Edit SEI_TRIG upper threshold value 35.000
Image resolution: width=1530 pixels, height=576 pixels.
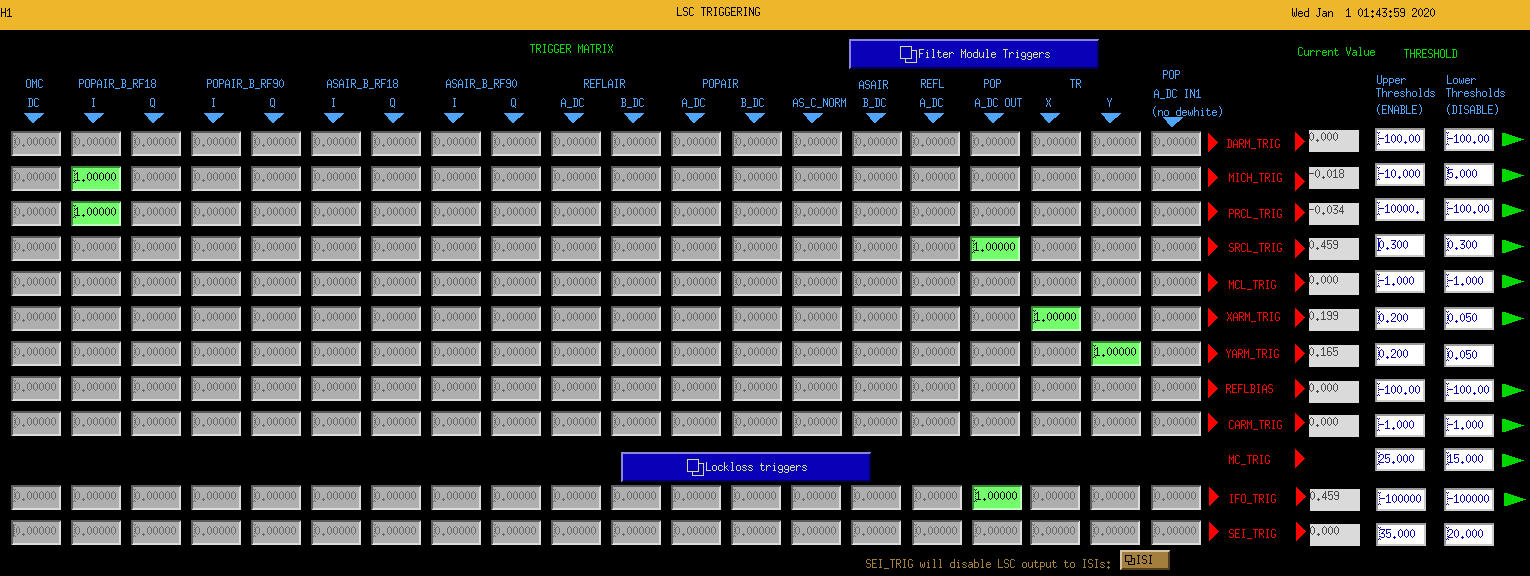(1400, 534)
